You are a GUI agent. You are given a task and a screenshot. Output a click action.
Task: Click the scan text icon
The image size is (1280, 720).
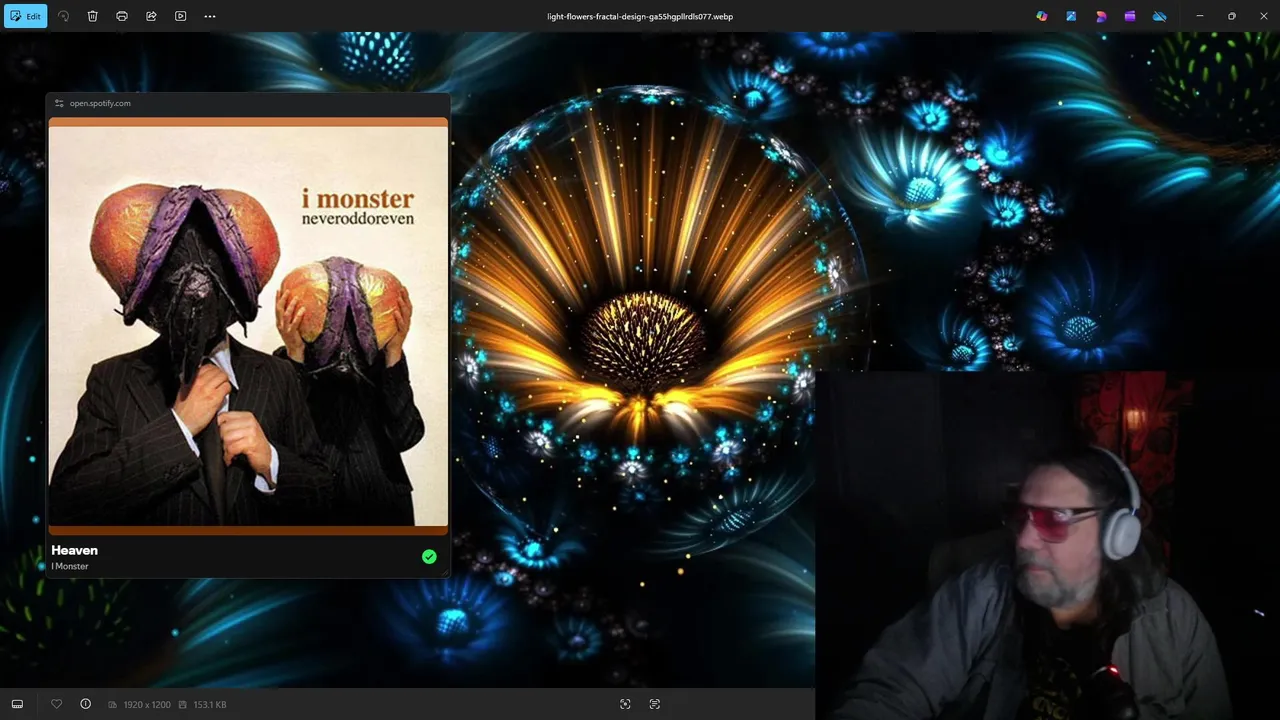point(655,704)
